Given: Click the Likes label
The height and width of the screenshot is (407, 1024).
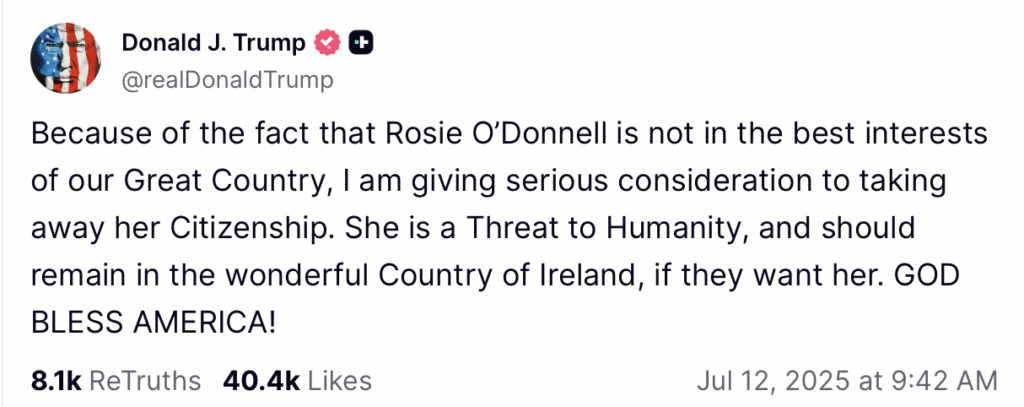Looking at the screenshot, I should click(340, 380).
